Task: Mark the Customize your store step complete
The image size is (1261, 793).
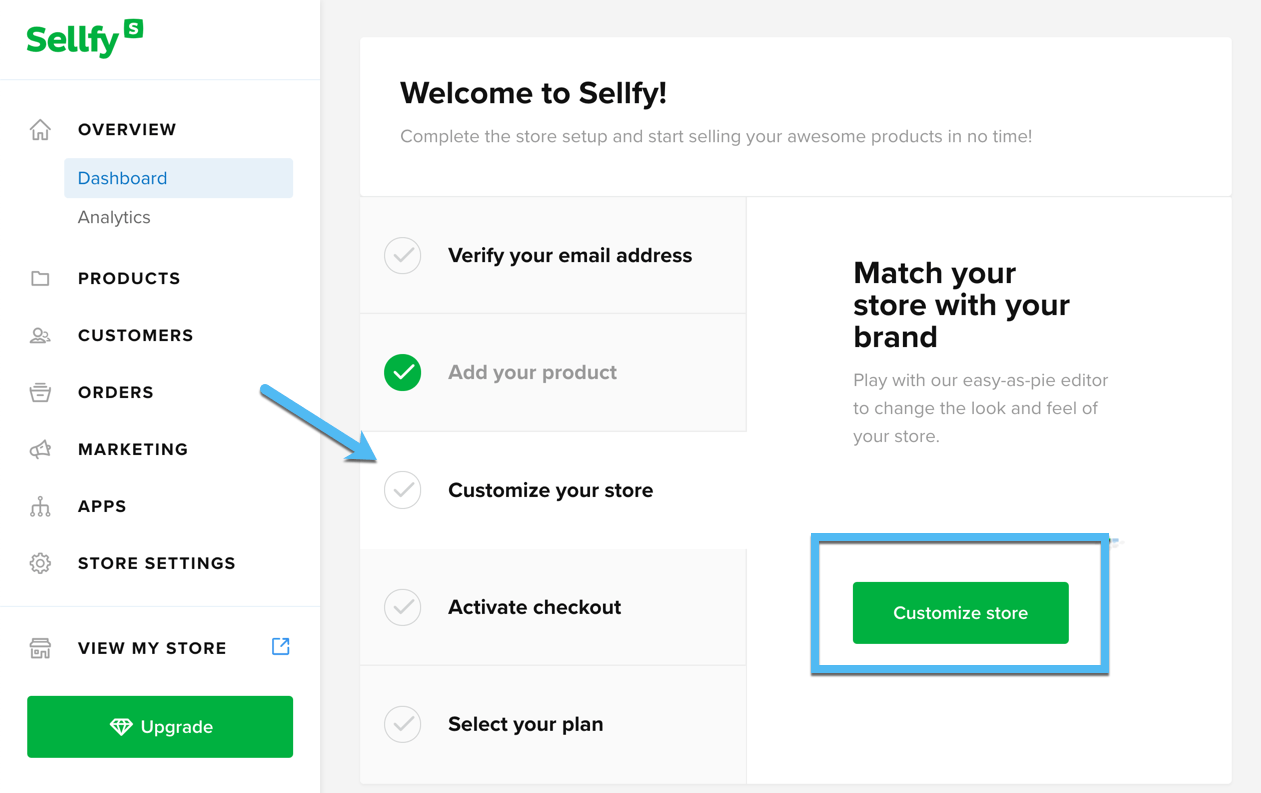Action: coord(402,490)
